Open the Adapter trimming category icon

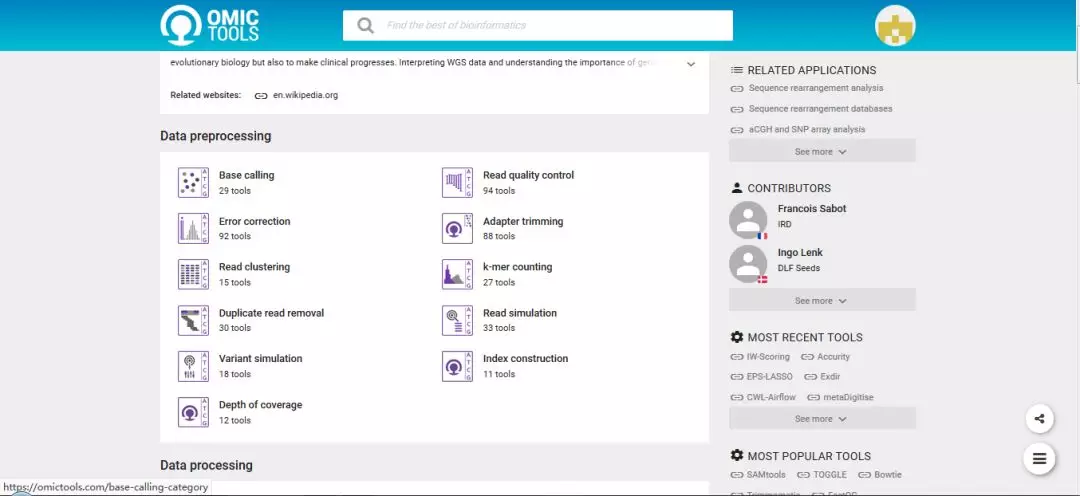(457, 228)
